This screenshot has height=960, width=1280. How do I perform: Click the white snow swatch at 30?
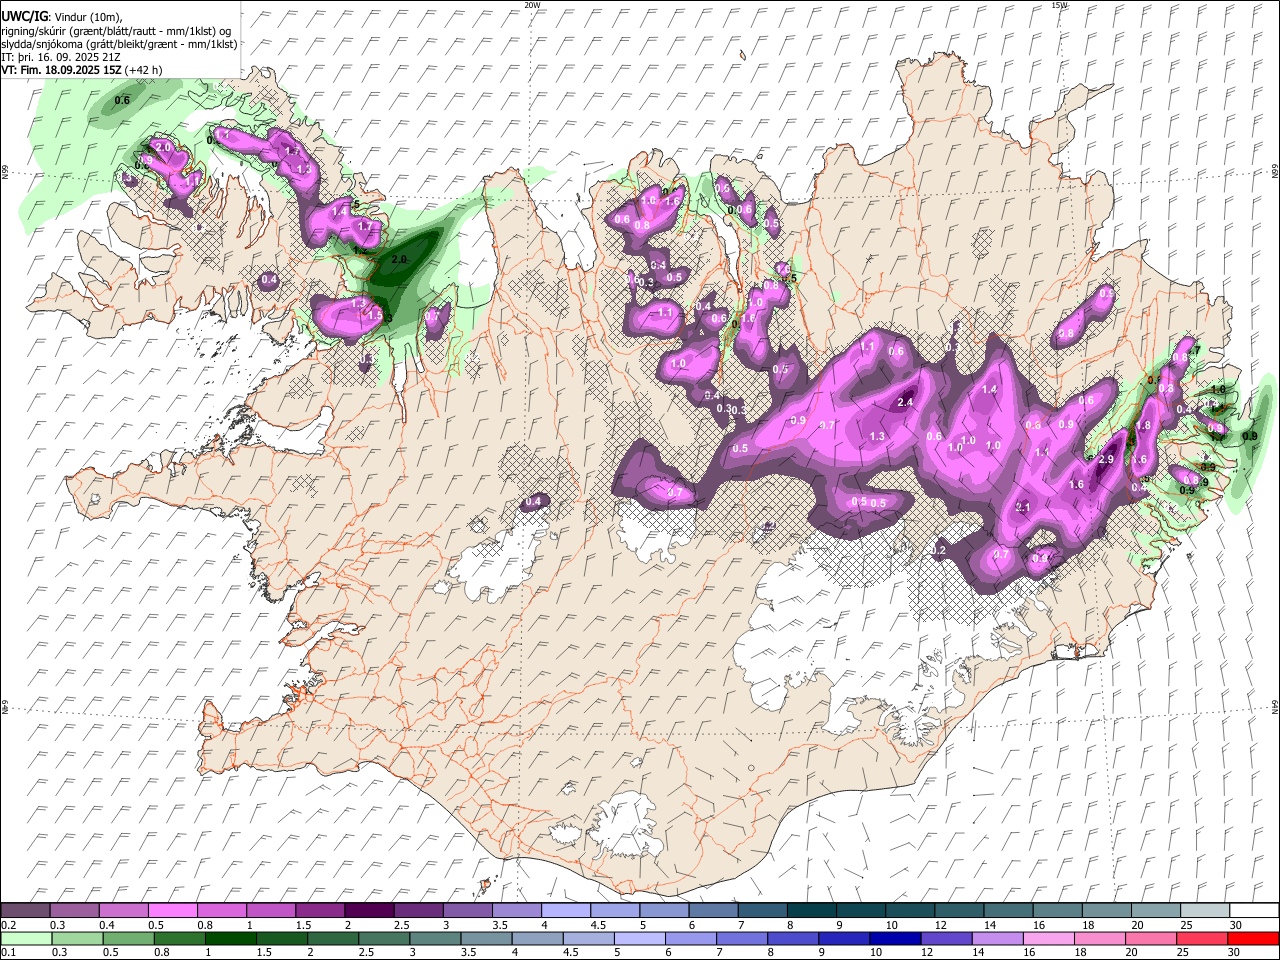1253,910
